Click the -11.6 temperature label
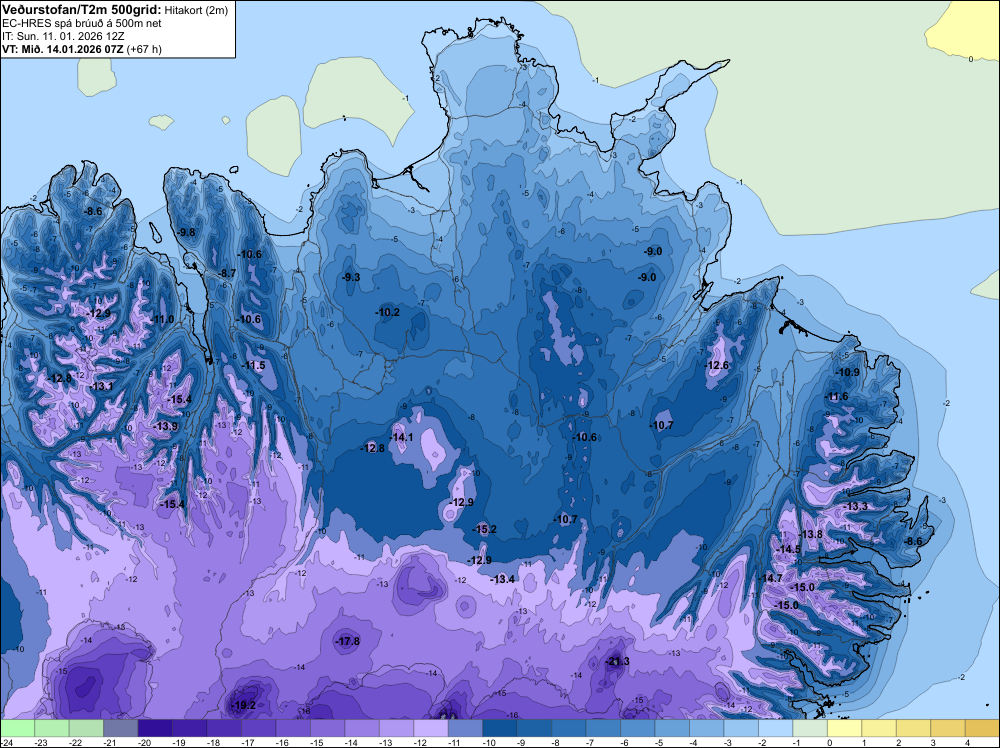1000x748 pixels. click(x=837, y=397)
